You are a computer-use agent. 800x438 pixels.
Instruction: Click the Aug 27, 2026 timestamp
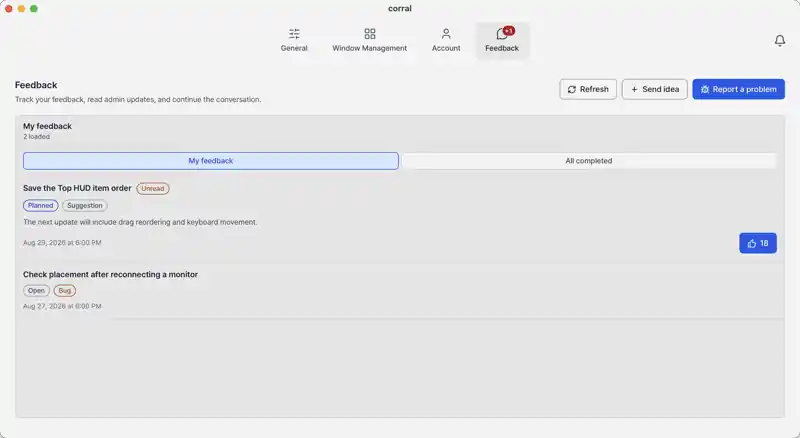coord(62,306)
